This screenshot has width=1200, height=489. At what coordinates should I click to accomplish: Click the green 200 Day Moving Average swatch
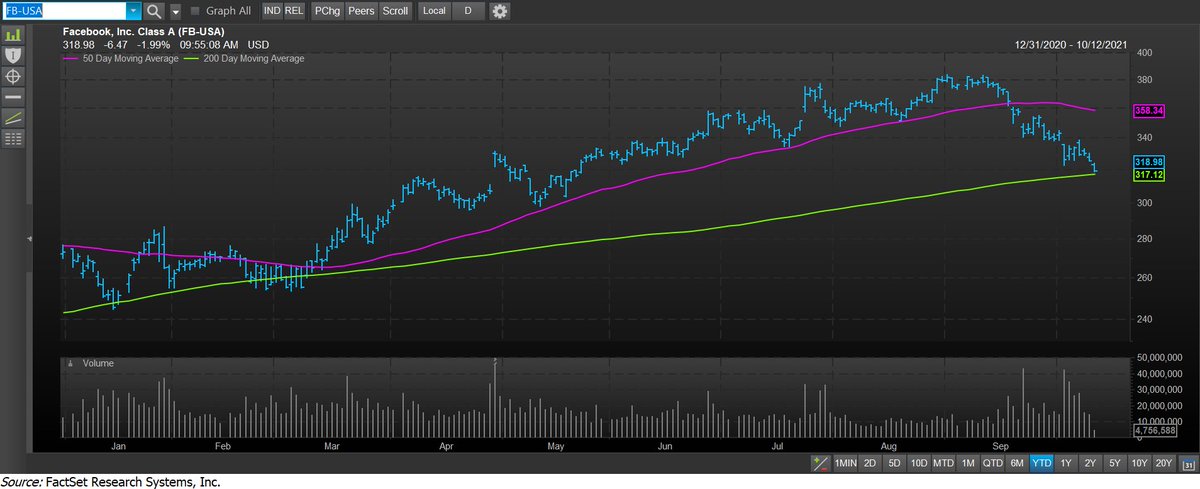tap(192, 59)
